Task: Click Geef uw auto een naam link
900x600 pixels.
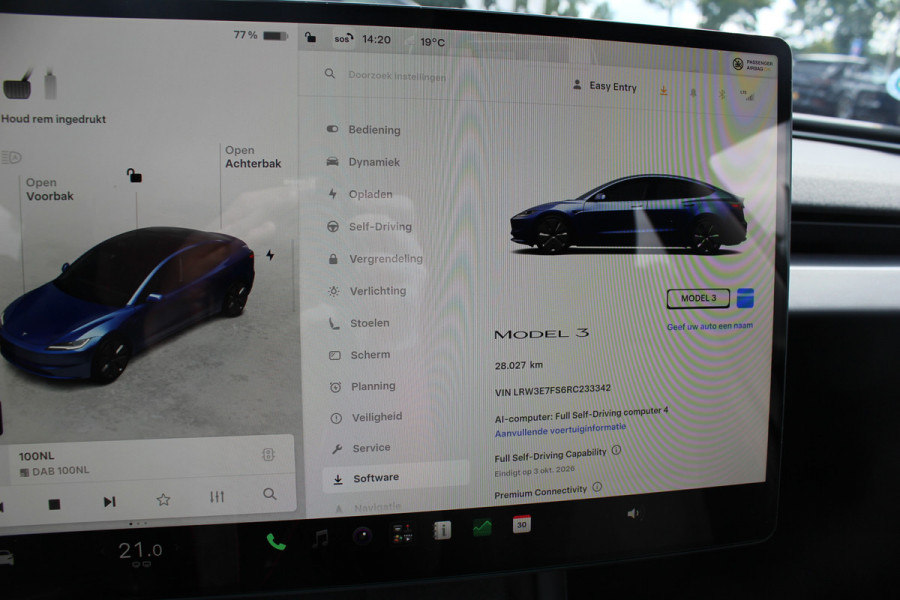Action: [x=710, y=326]
